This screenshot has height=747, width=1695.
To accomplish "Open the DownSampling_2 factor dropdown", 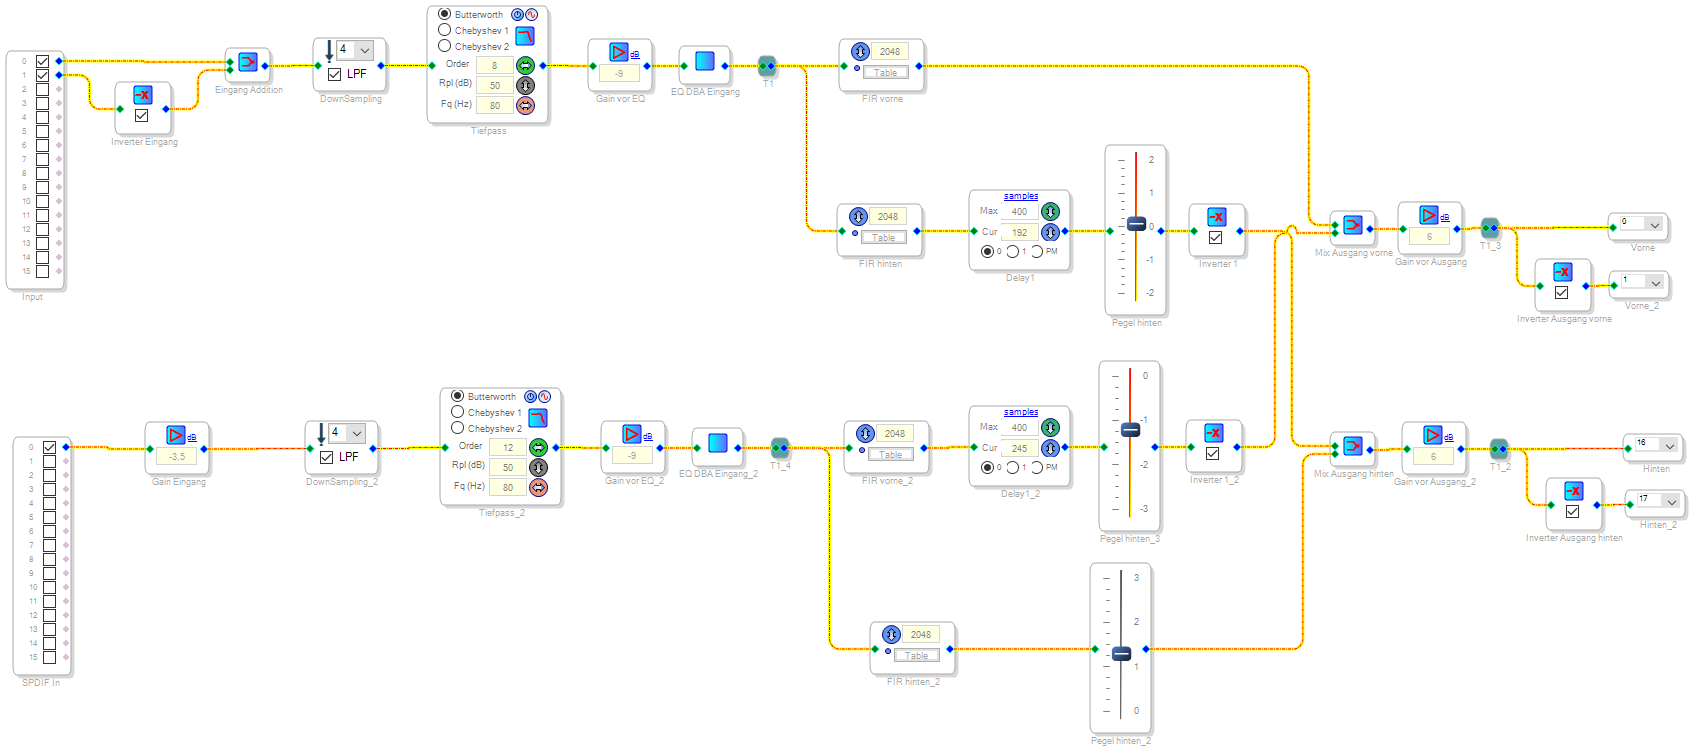I will pyautogui.click(x=356, y=433).
